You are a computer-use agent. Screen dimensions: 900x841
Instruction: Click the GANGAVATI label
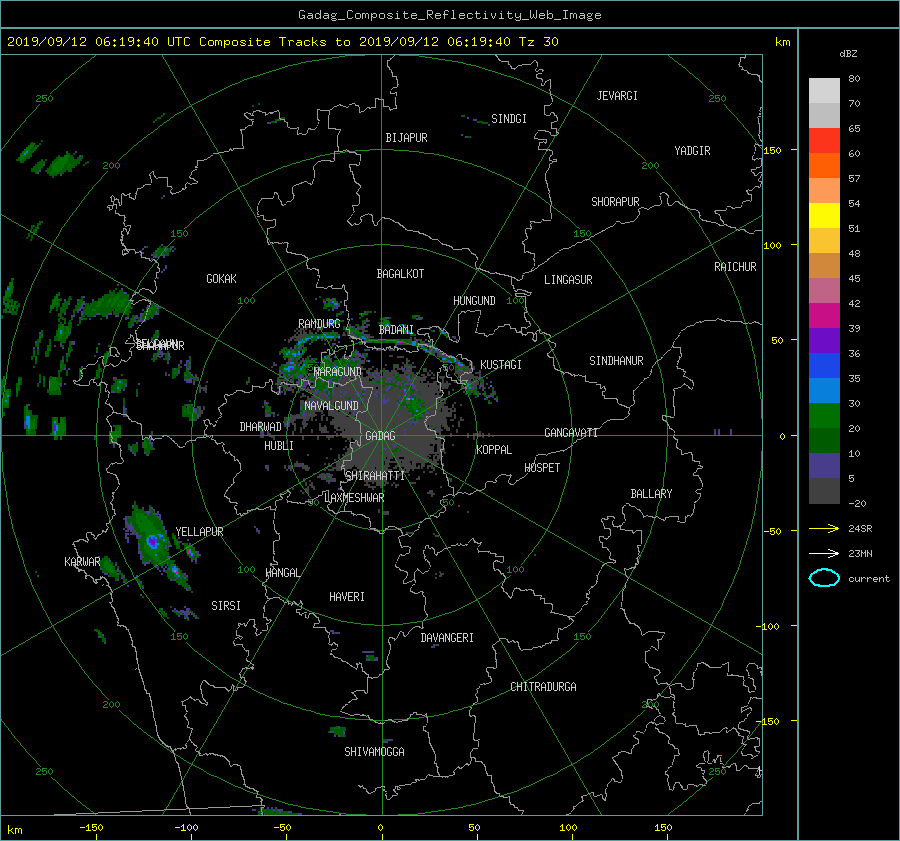pos(571,433)
